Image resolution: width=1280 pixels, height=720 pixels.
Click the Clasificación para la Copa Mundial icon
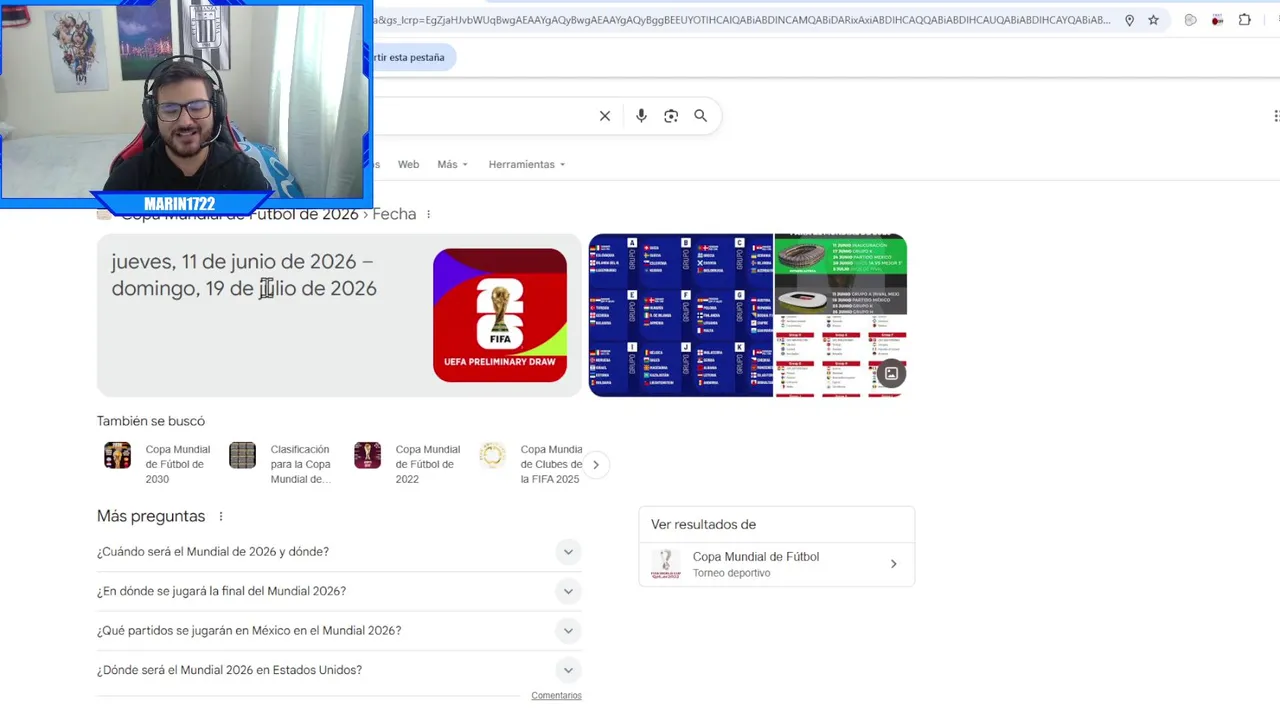click(242, 456)
